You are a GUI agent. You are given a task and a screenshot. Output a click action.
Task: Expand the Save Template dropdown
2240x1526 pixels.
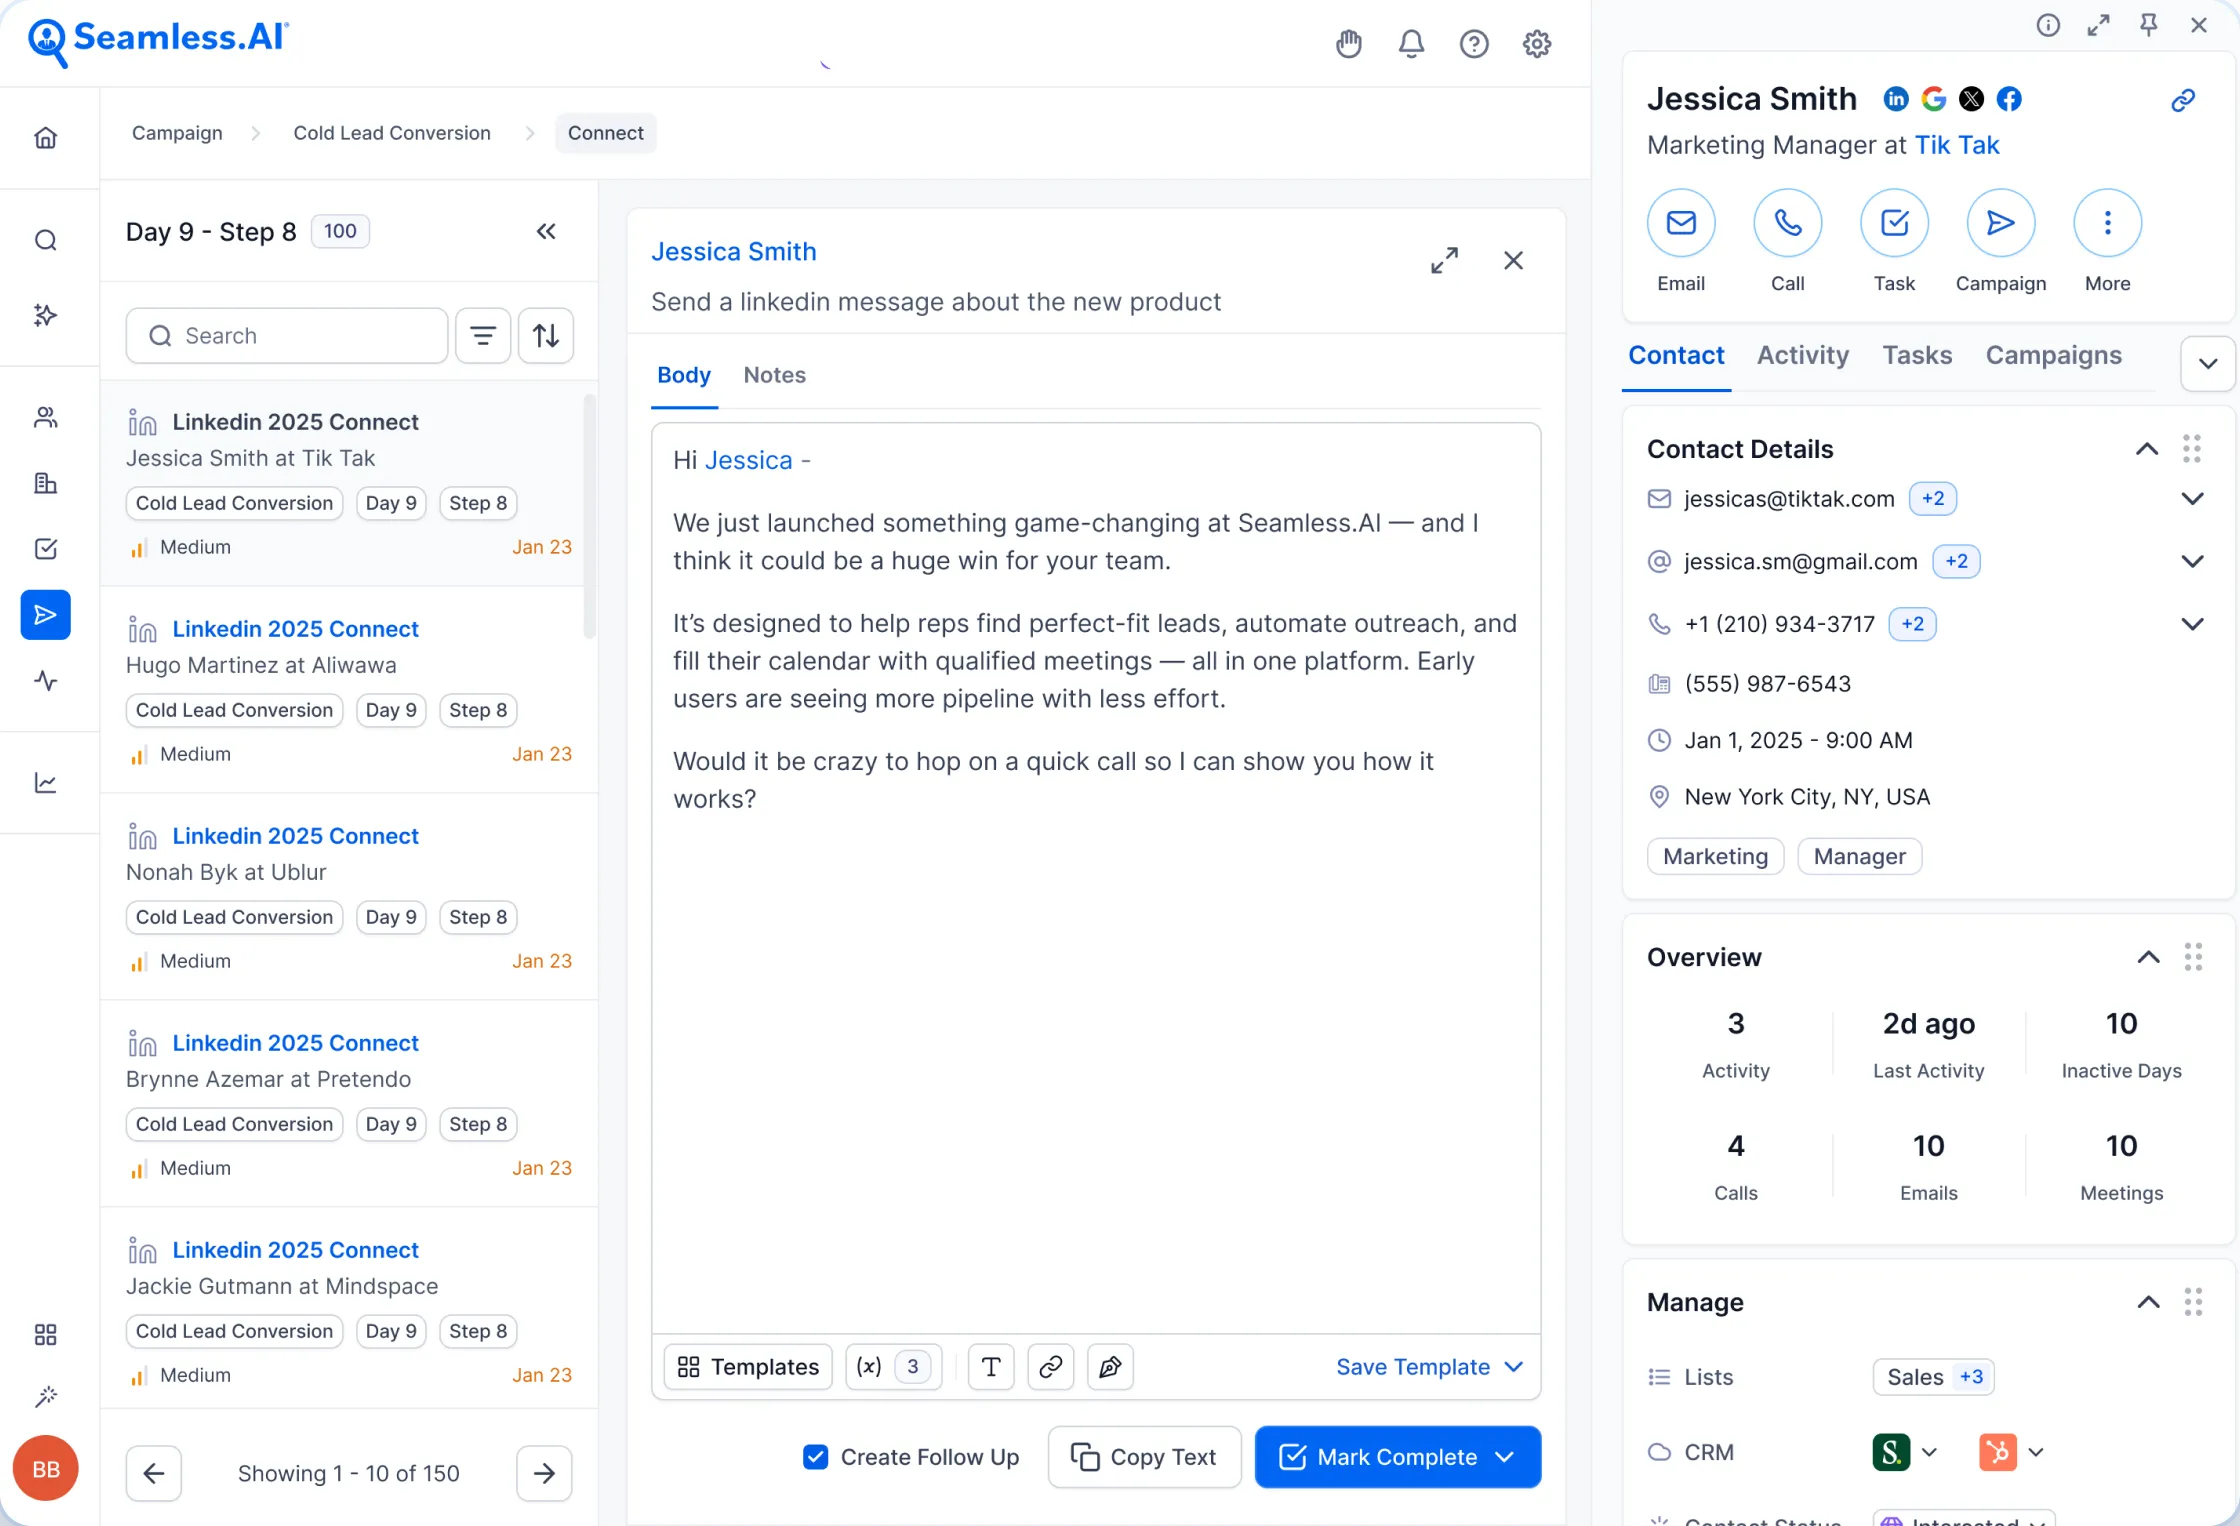pos(1513,1366)
